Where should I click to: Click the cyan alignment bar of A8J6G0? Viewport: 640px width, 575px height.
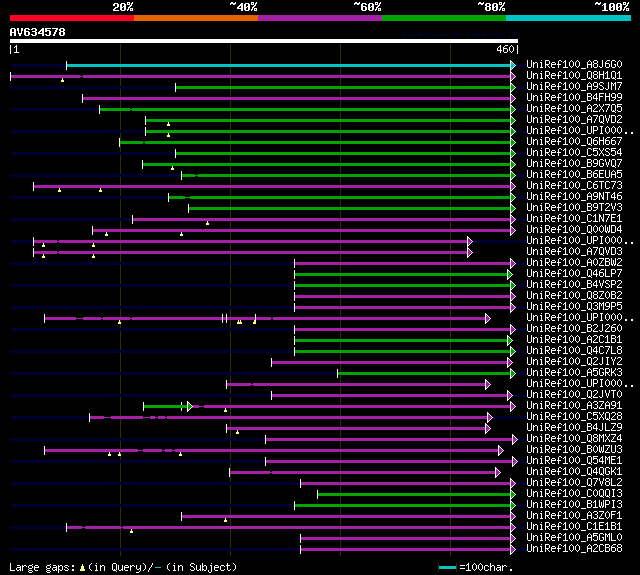(x=288, y=65)
